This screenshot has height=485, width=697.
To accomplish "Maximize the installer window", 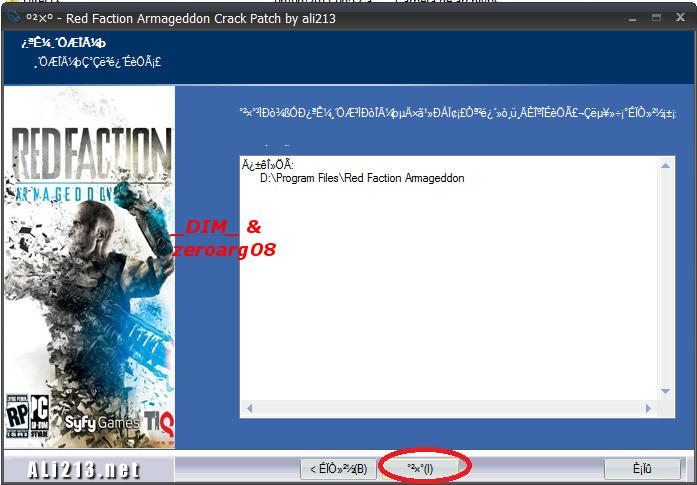I will 657,18.
